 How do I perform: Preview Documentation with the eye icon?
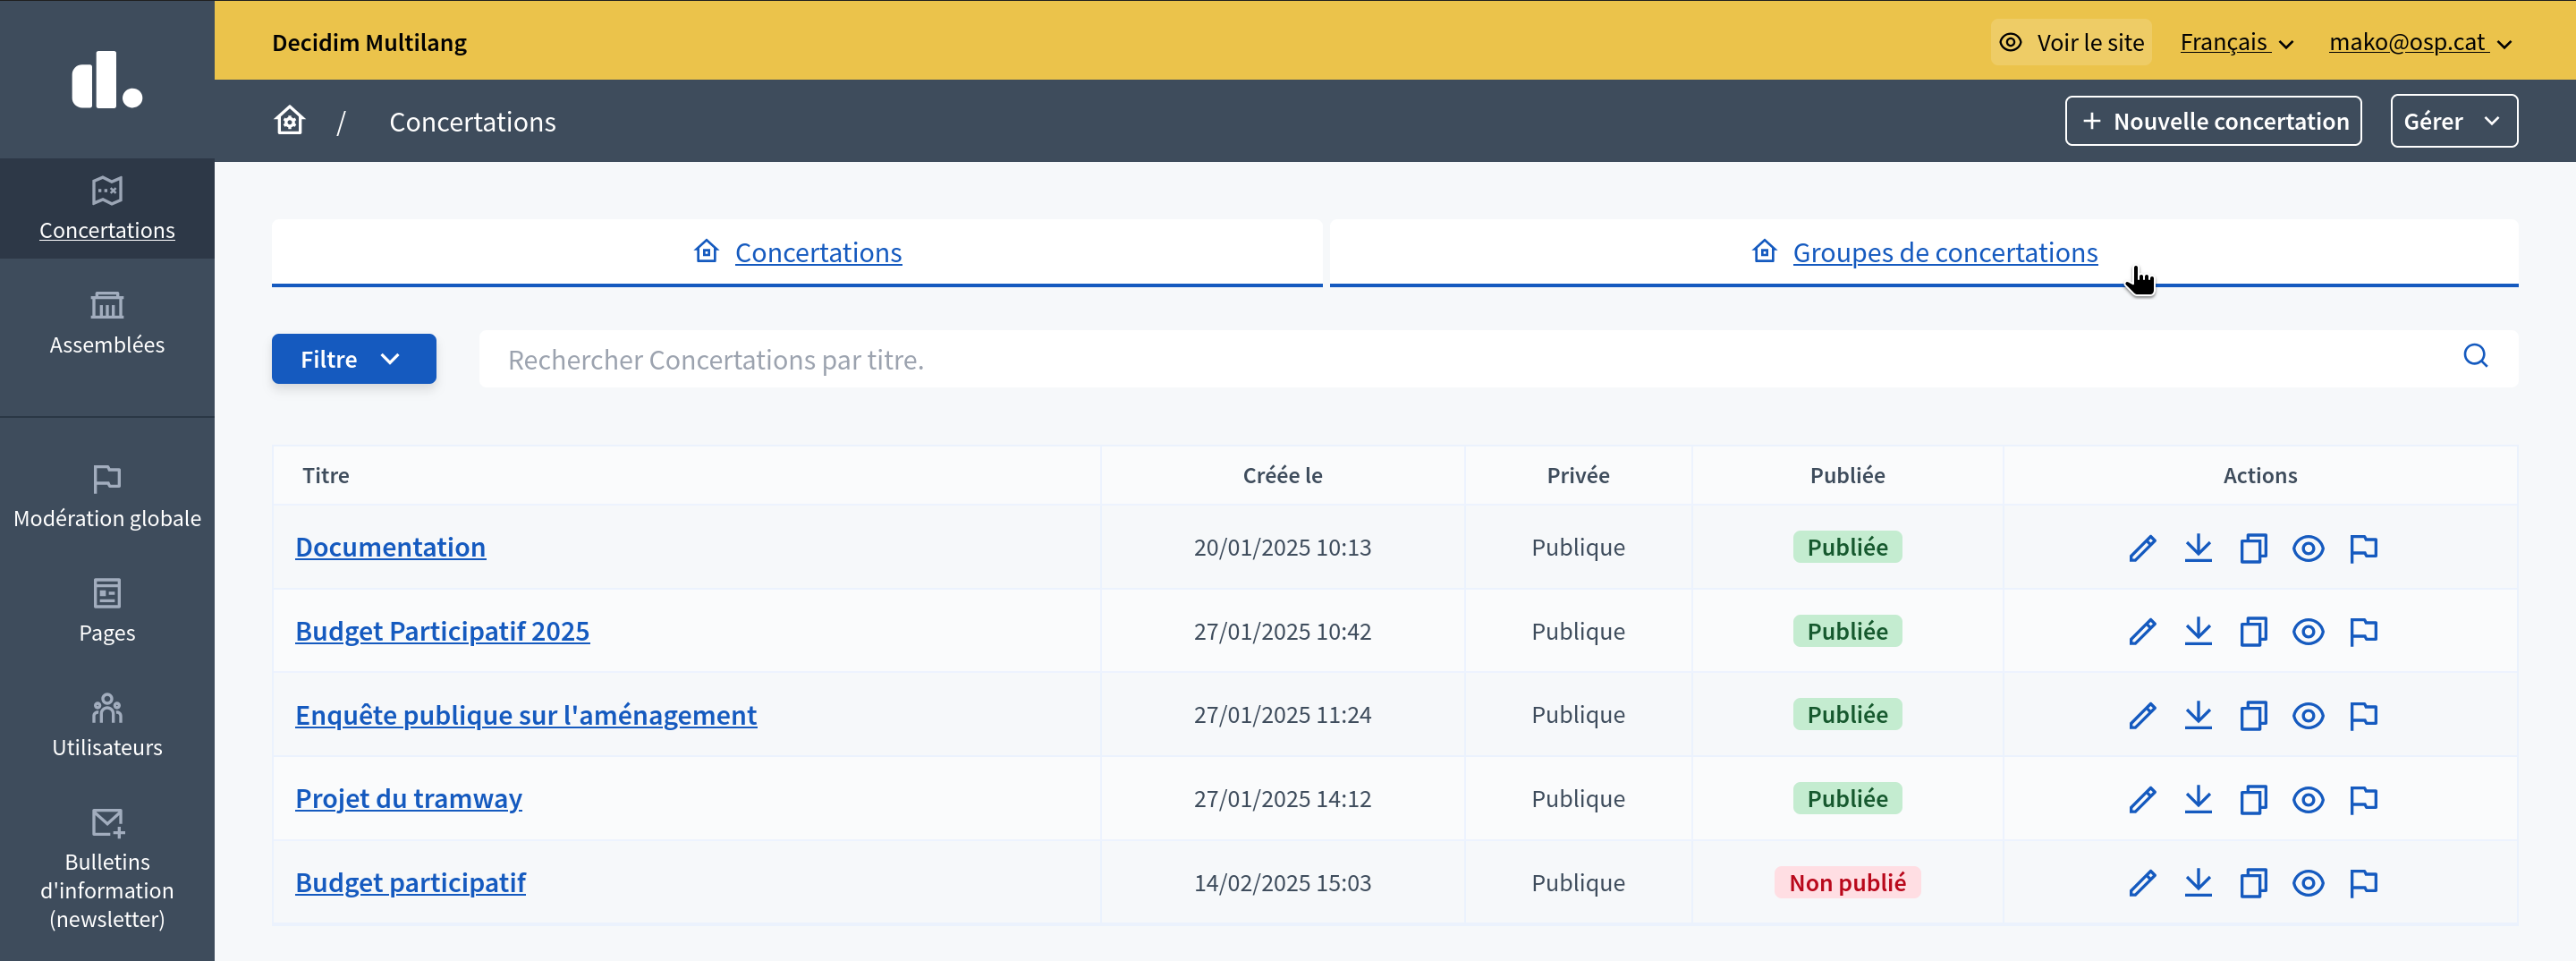2308,548
